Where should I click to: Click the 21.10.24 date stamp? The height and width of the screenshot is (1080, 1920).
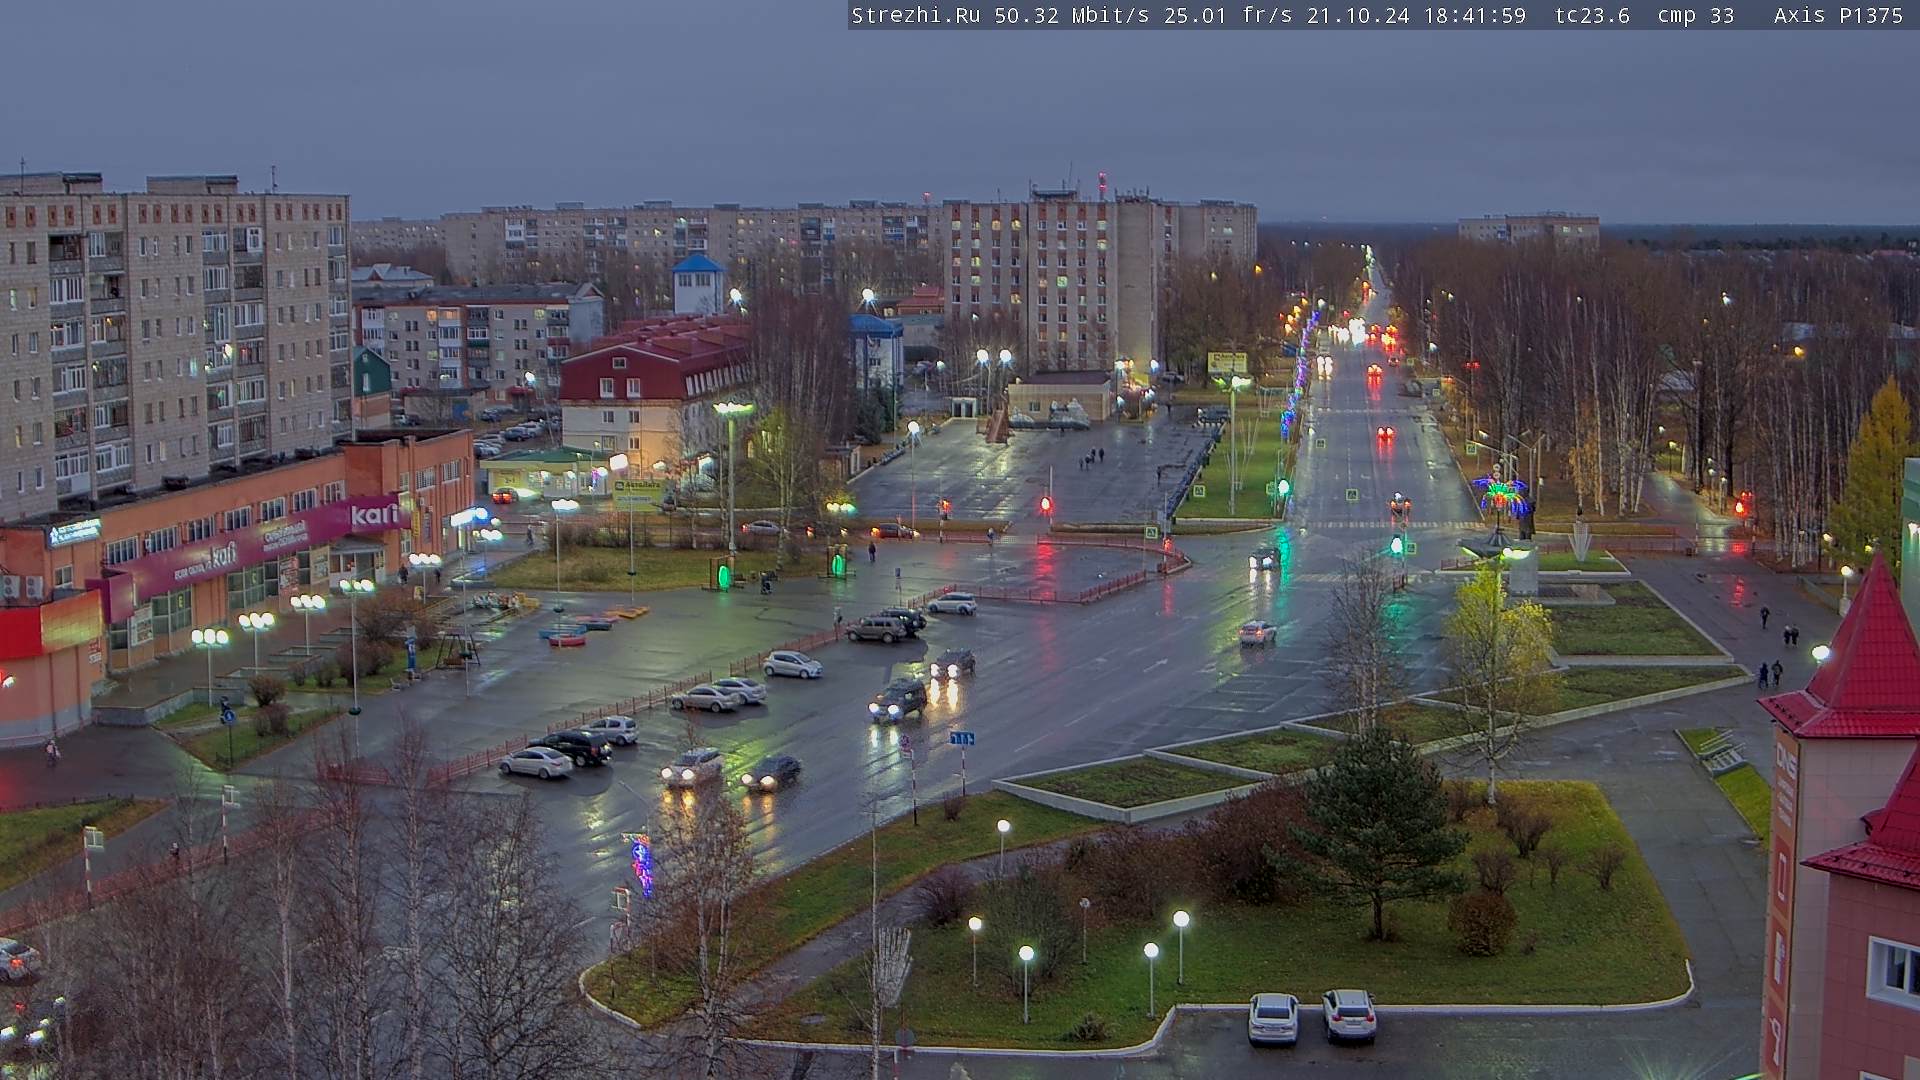[x=1358, y=15]
